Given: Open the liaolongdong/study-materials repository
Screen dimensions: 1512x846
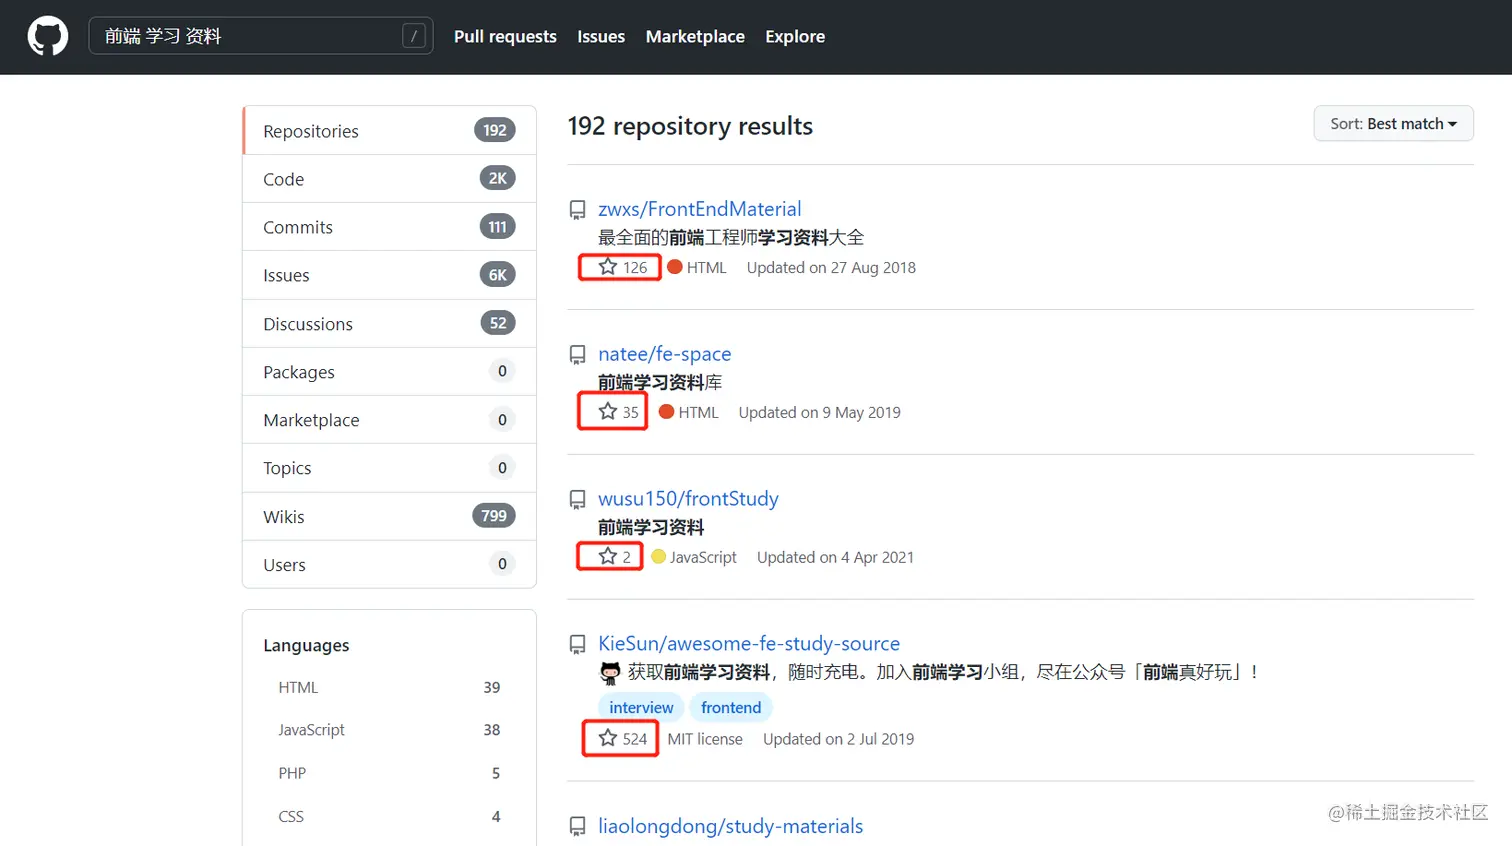Looking at the screenshot, I should pos(731,826).
